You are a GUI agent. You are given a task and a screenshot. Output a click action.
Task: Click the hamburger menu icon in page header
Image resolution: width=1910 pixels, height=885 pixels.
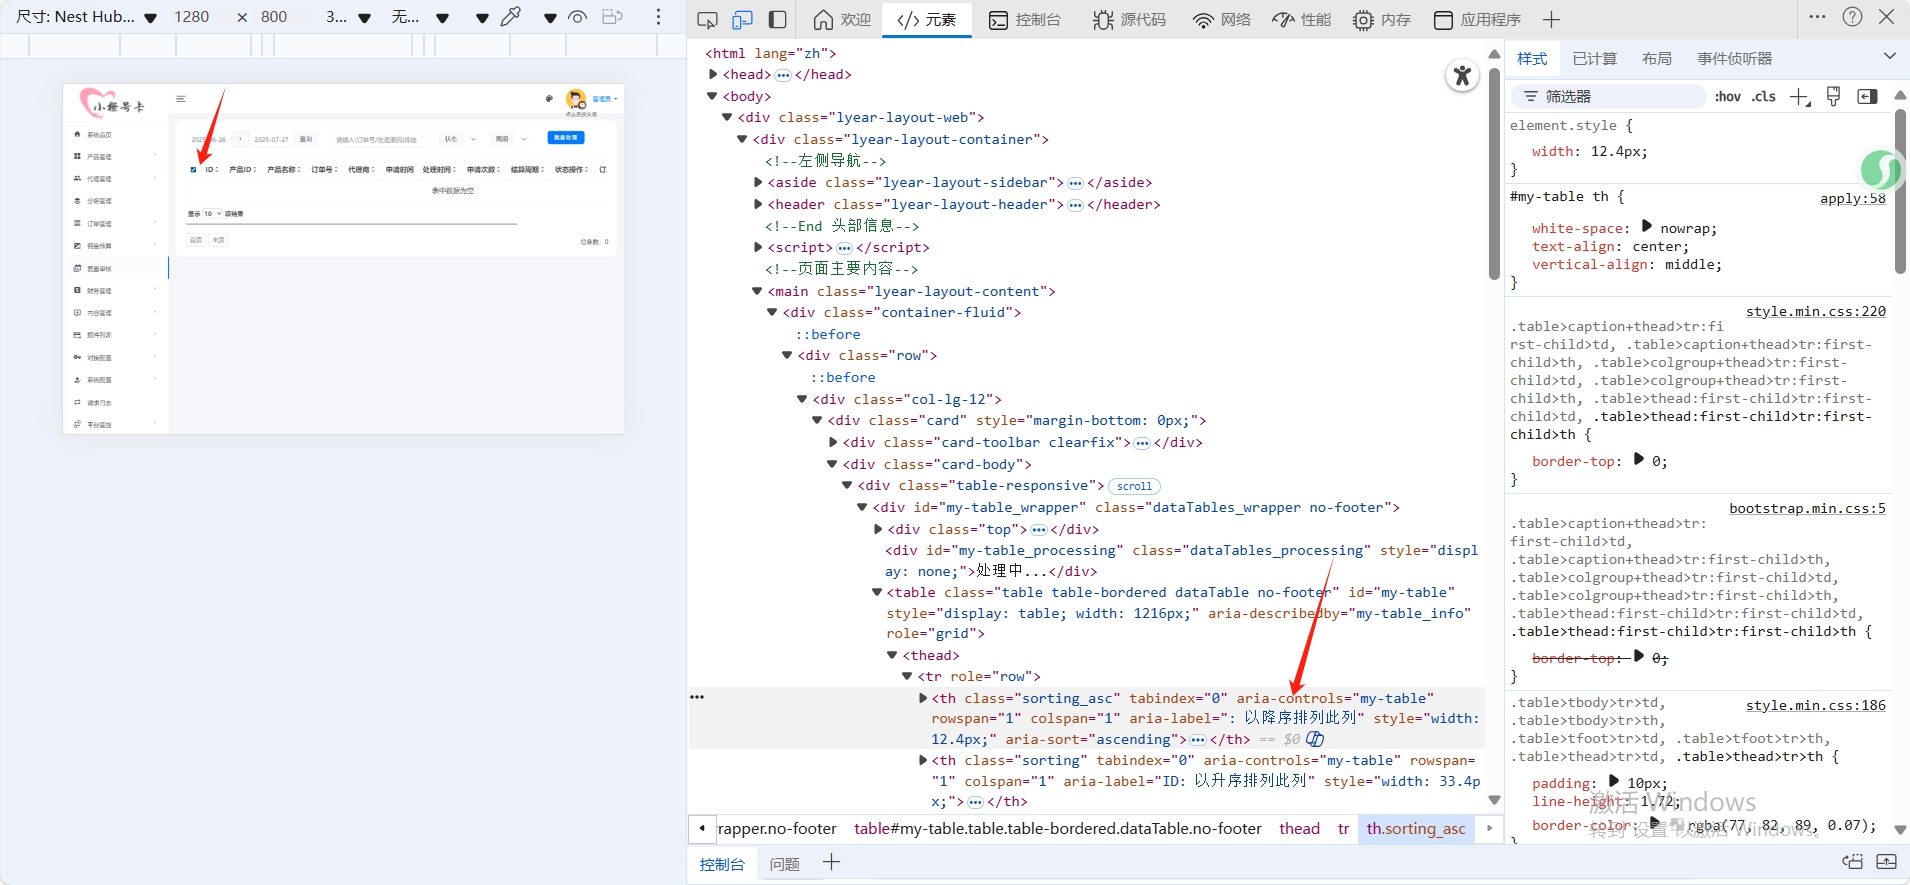click(181, 99)
